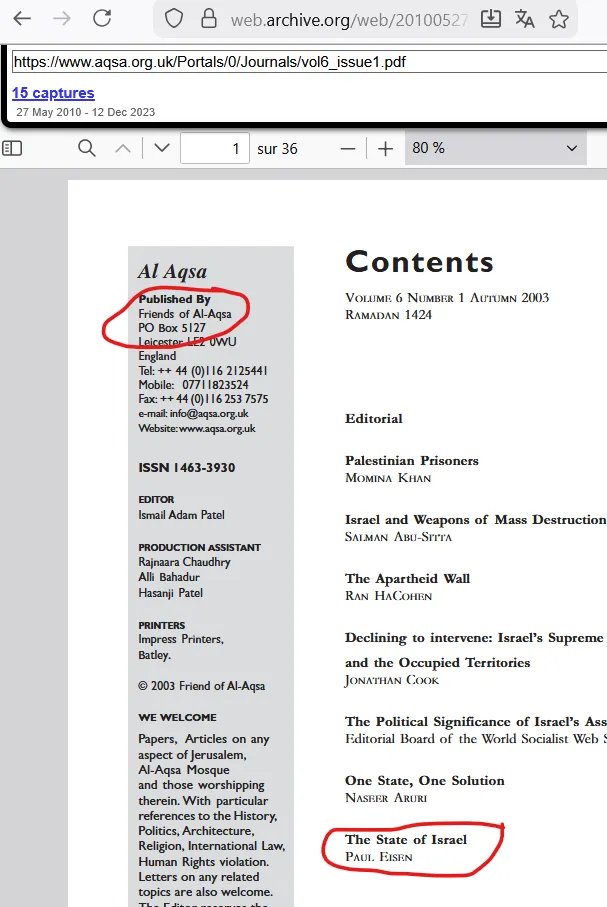Click the 'Editorial' contents entry
This screenshot has width=607, height=907.
click(374, 418)
